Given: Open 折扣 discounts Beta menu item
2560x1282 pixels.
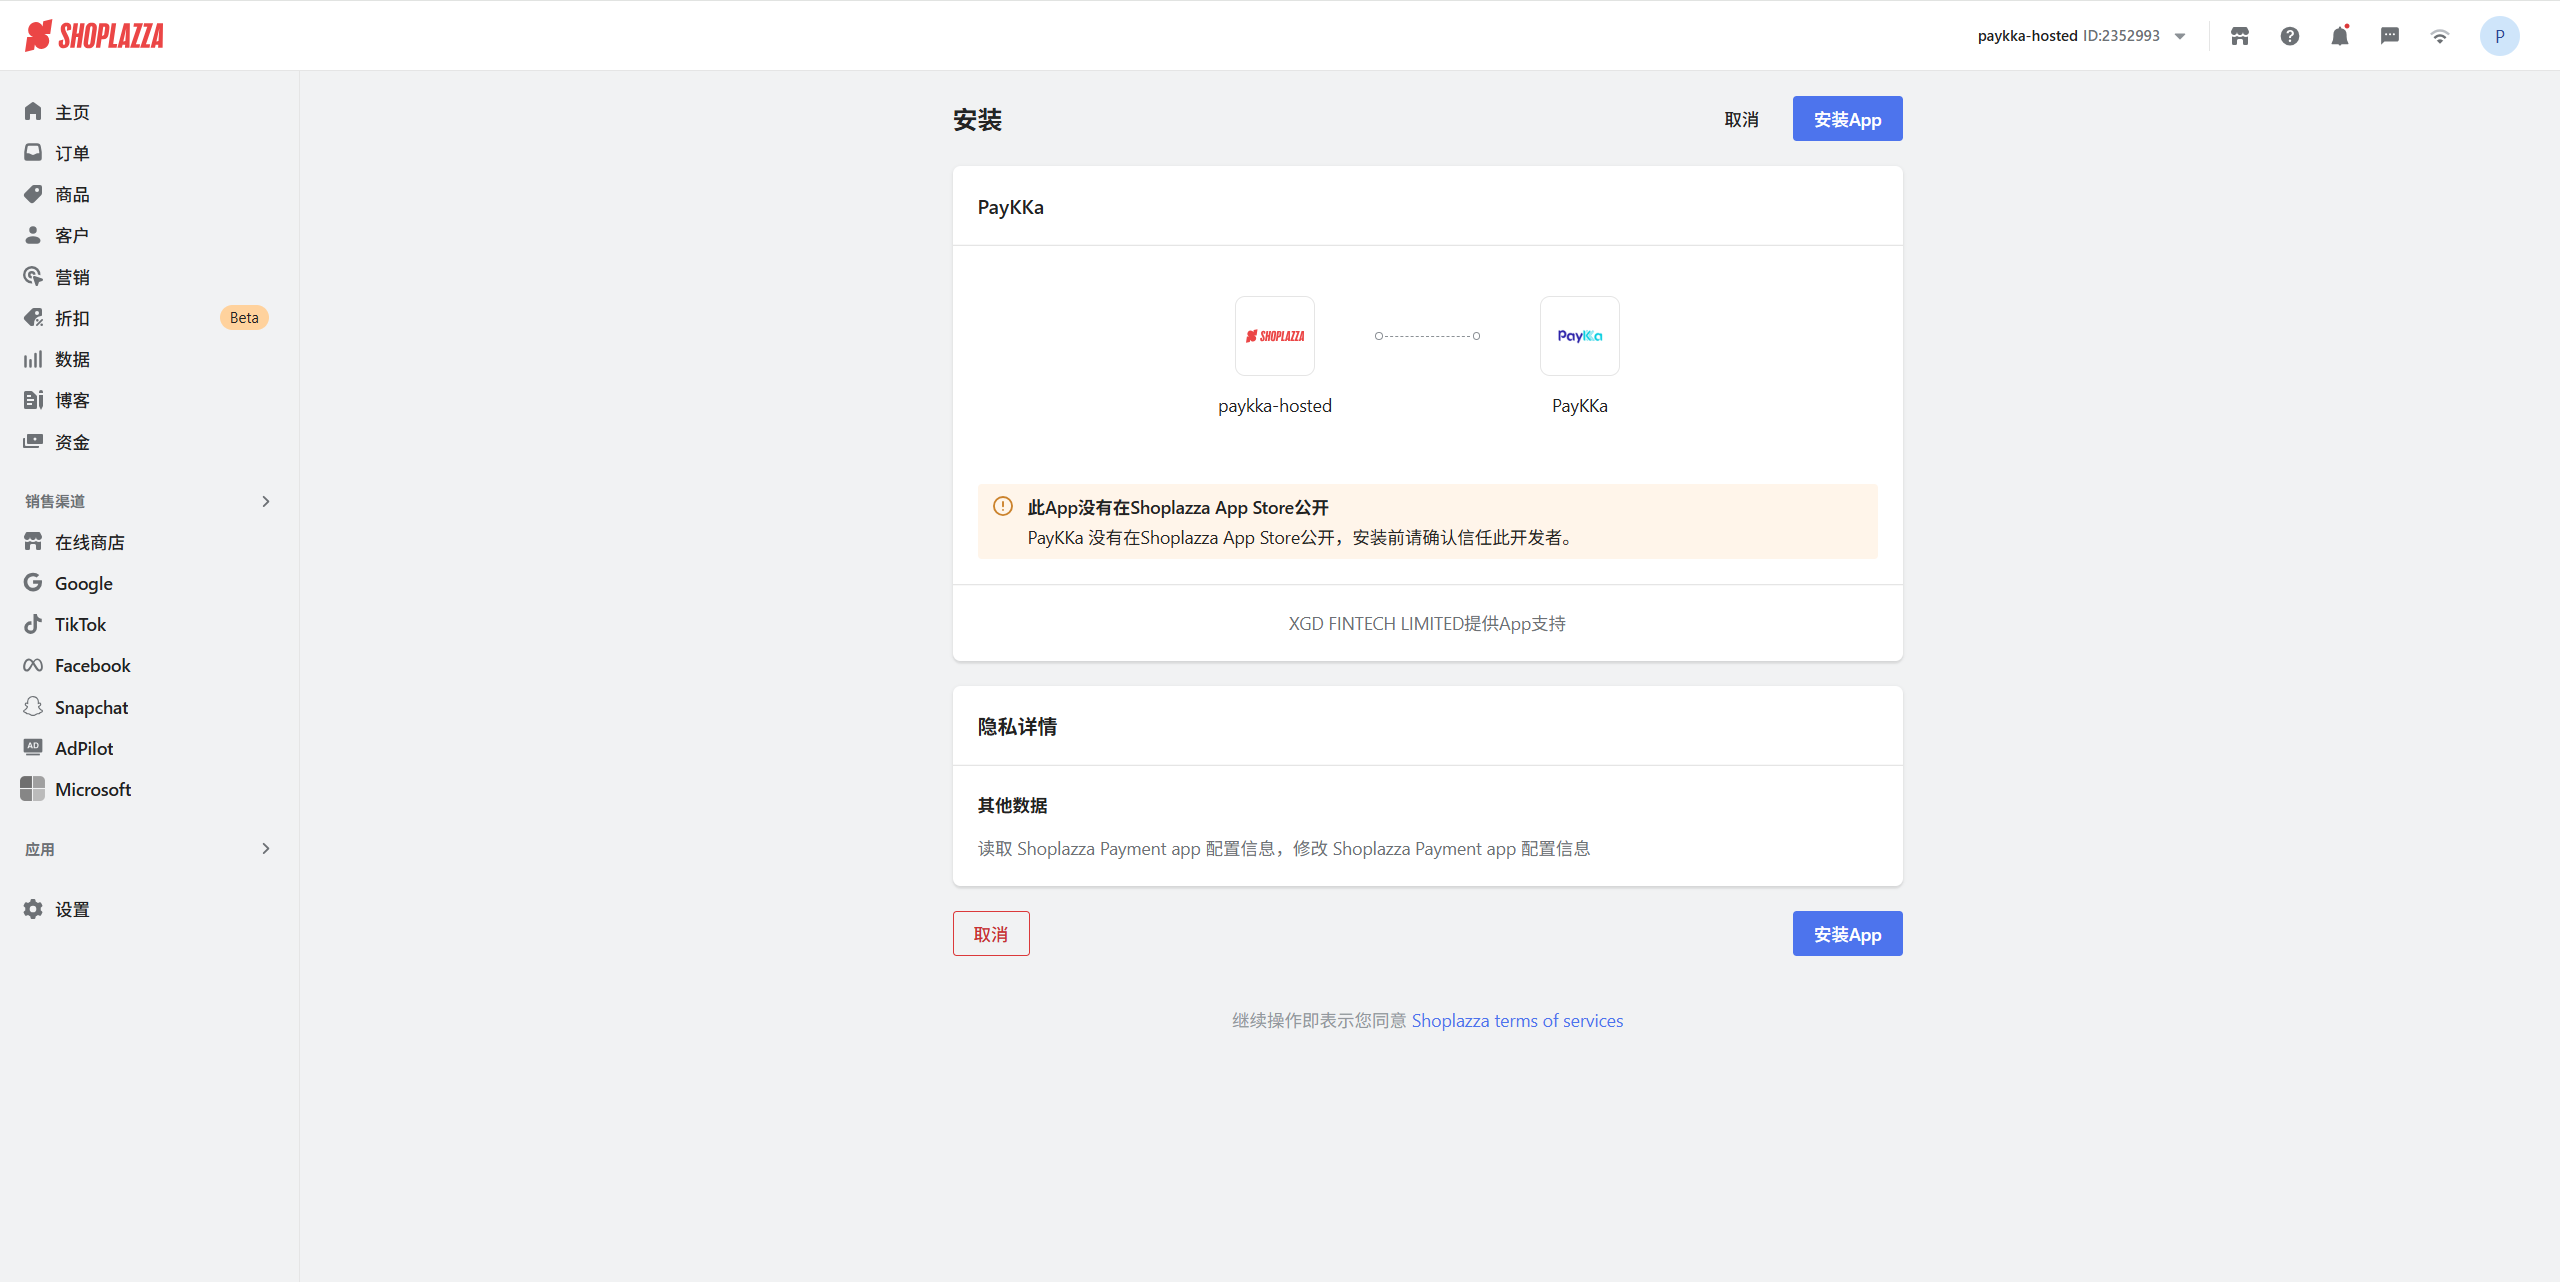Looking at the screenshot, I should tap(72, 318).
